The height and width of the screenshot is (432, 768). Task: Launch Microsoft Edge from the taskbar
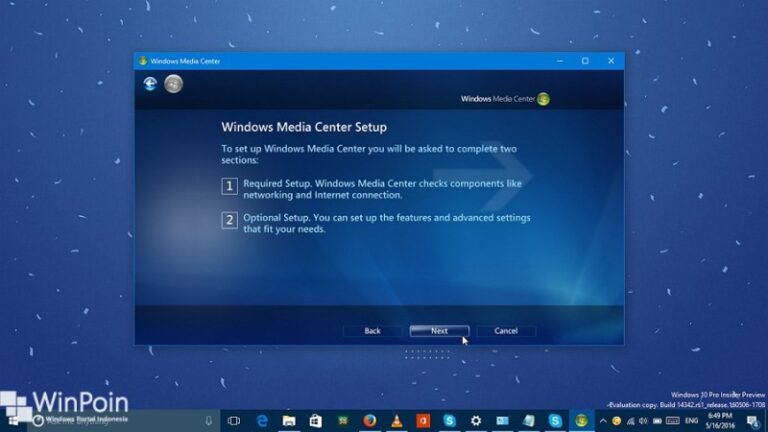tap(263, 421)
